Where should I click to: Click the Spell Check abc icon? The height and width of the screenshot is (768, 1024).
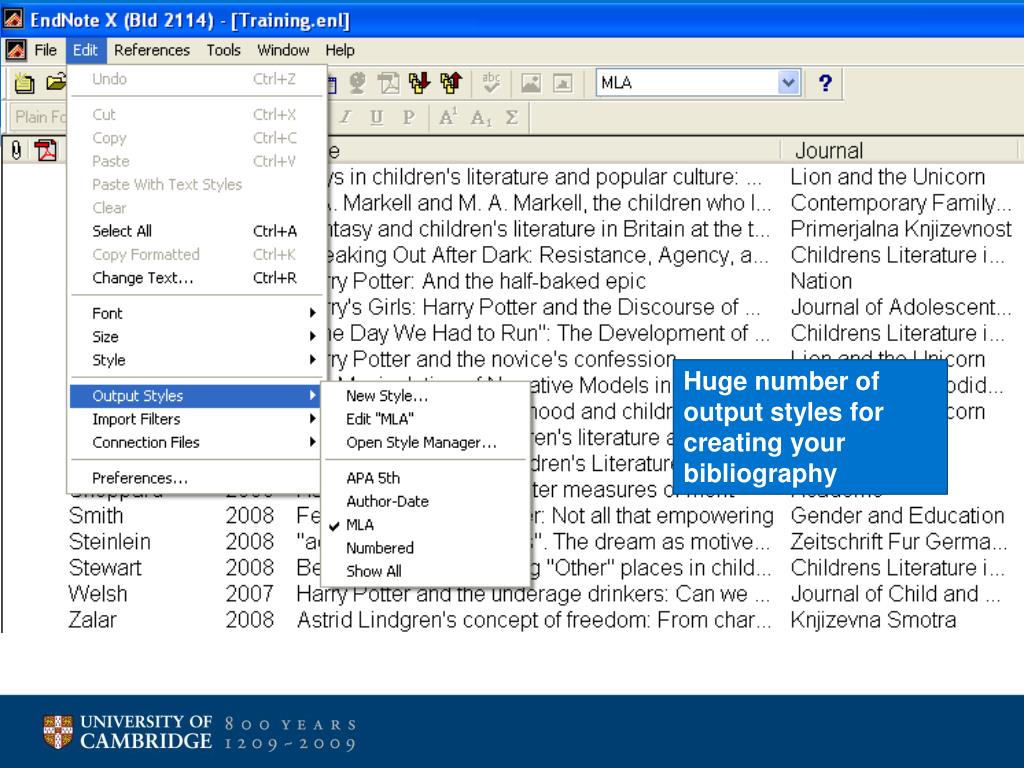491,83
